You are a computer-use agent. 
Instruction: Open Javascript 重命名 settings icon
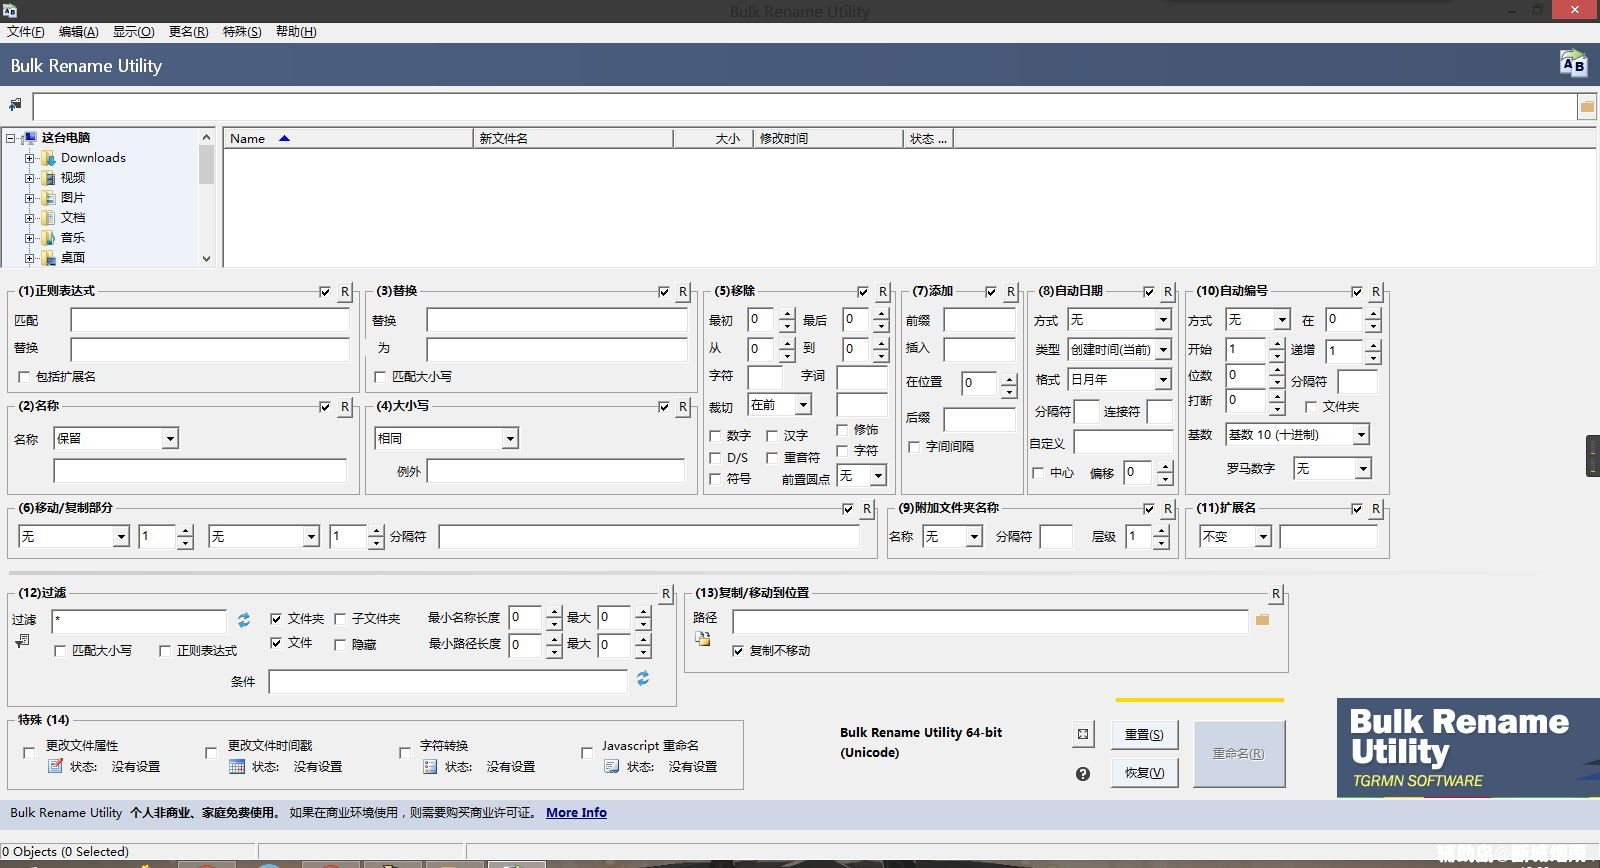tap(612, 767)
